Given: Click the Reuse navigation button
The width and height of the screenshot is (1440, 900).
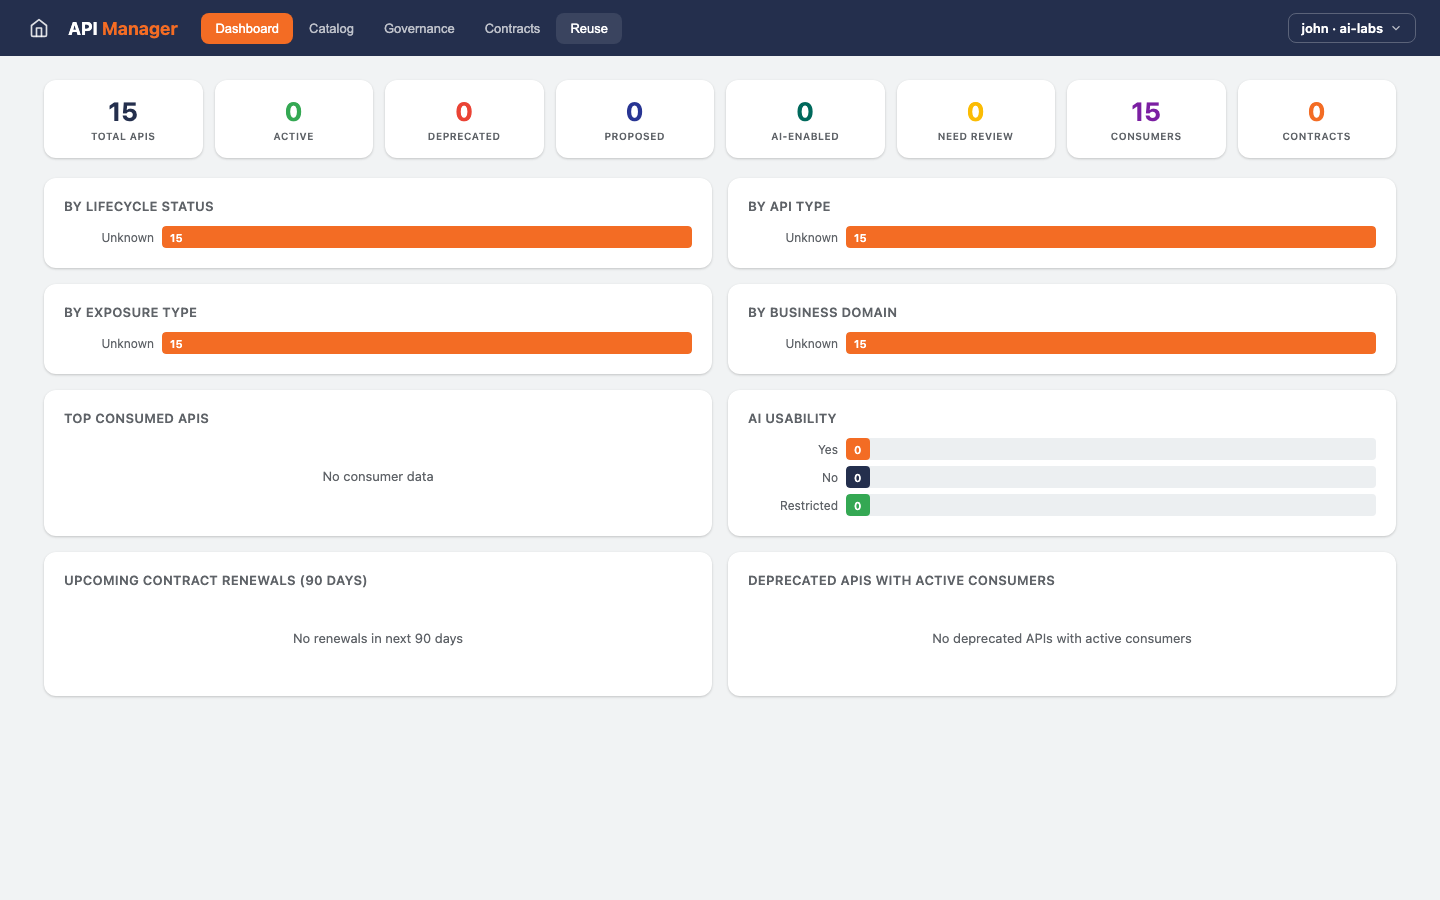Looking at the screenshot, I should (588, 29).
